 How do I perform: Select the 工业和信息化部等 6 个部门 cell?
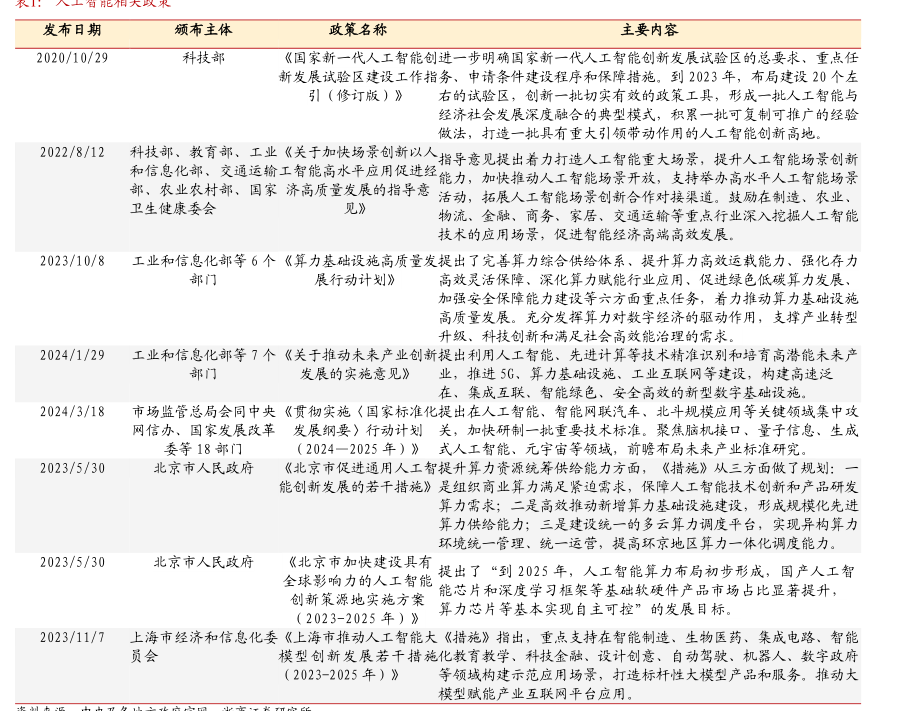click(x=204, y=270)
